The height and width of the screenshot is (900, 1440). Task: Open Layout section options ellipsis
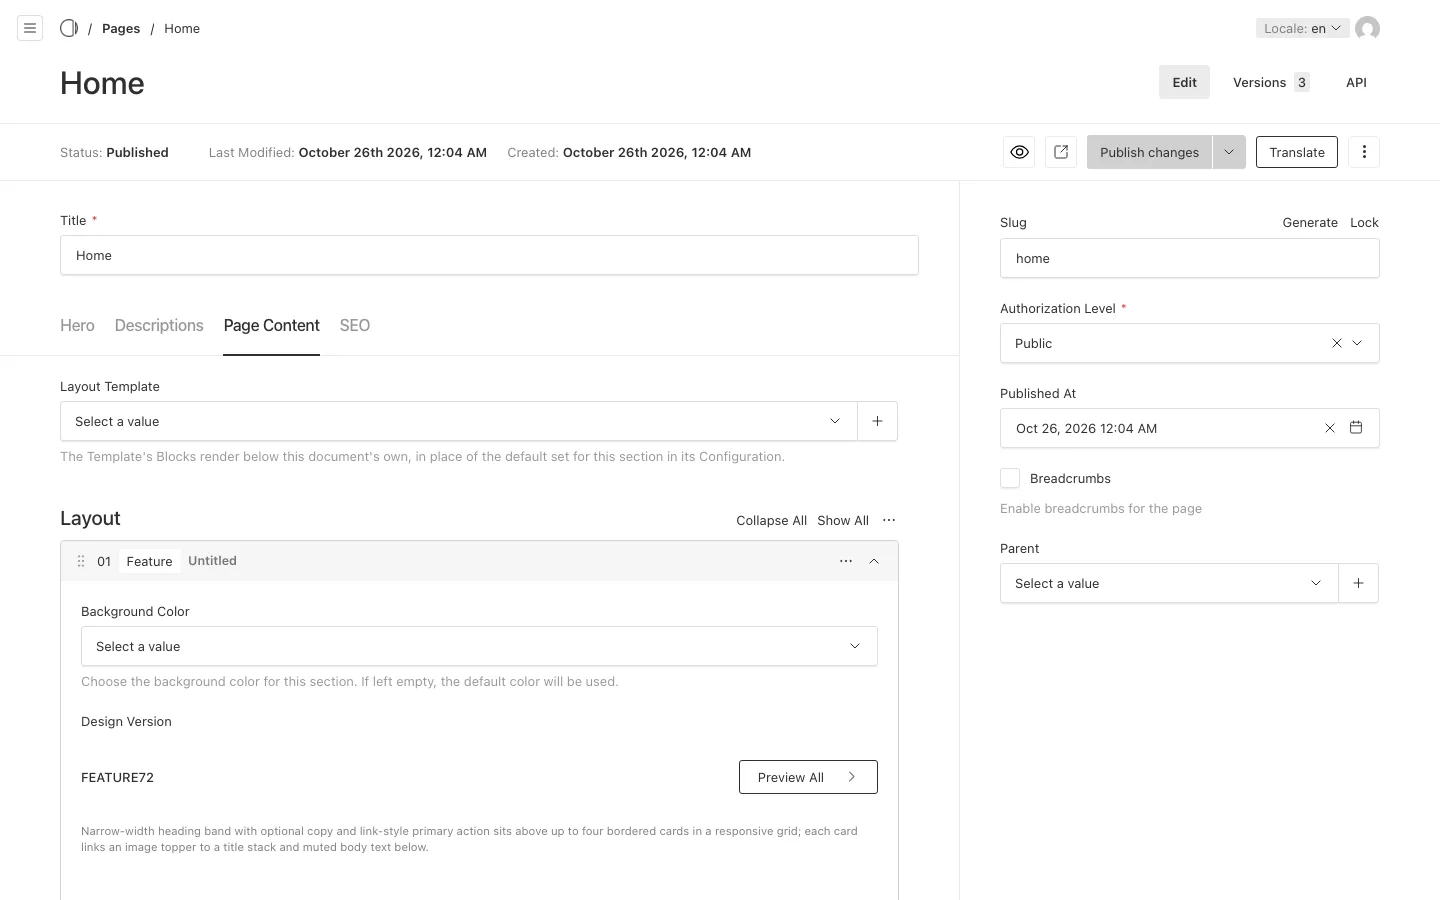pyautogui.click(x=889, y=520)
